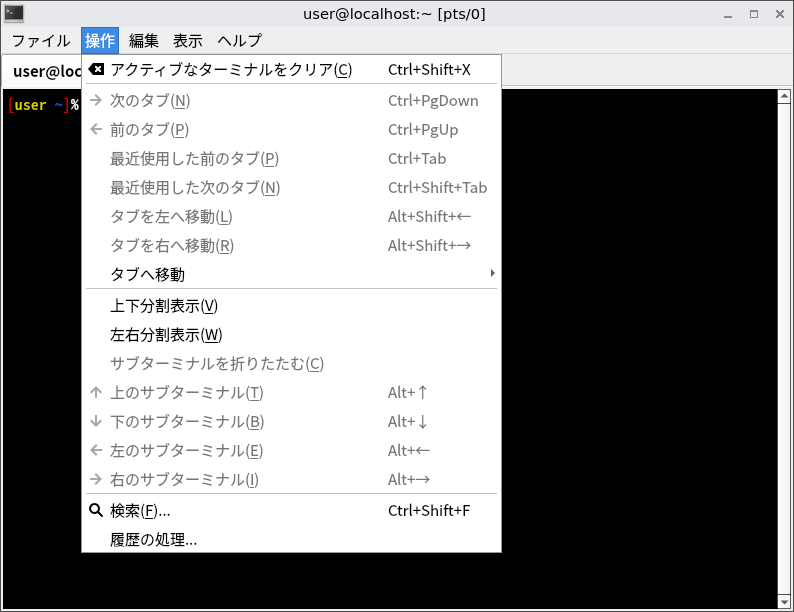
Task: Click the right arrow icon for 右のサブターミナル
Action: pyautogui.click(x=96, y=480)
